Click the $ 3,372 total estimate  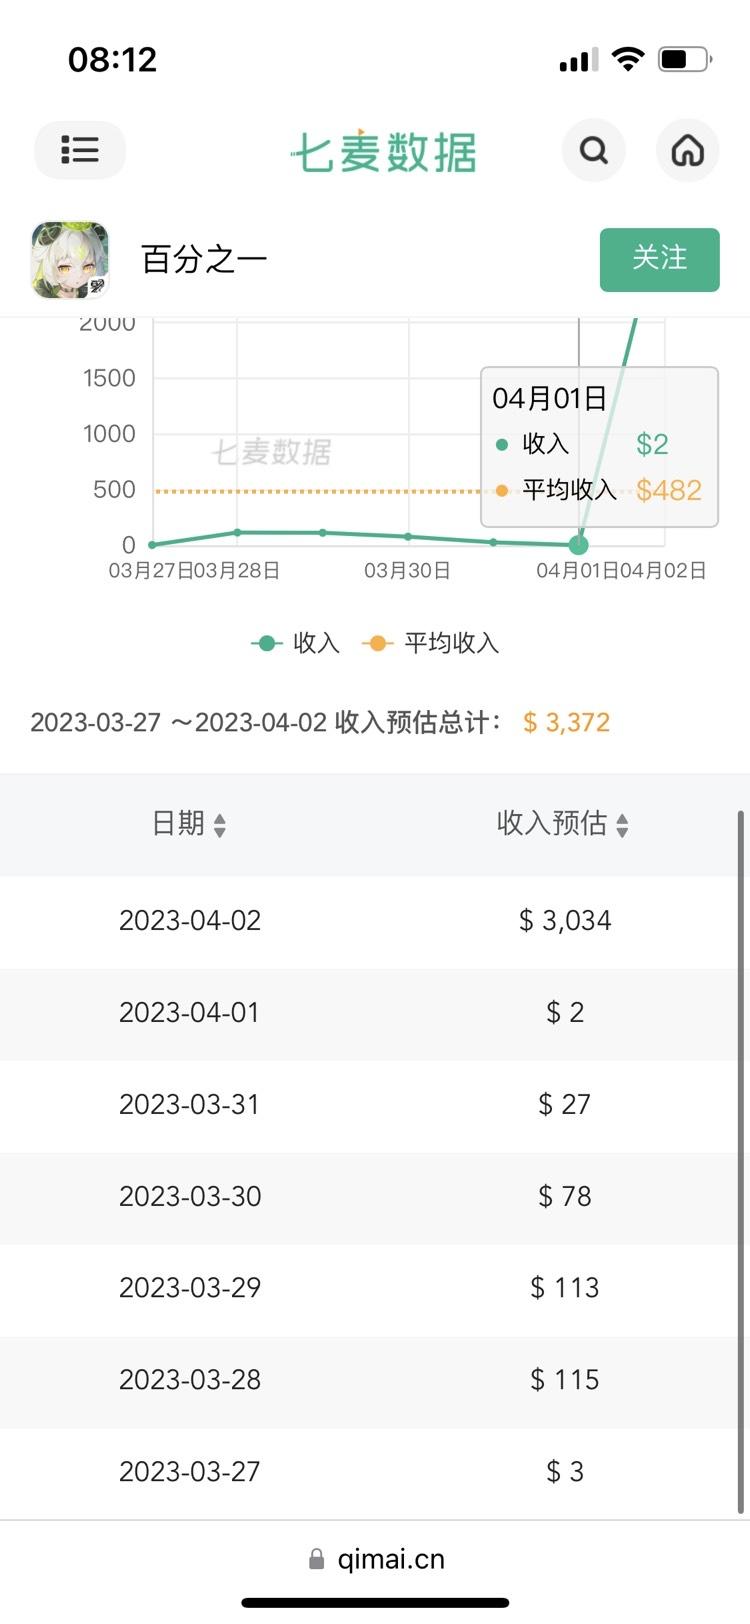point(566,722)
